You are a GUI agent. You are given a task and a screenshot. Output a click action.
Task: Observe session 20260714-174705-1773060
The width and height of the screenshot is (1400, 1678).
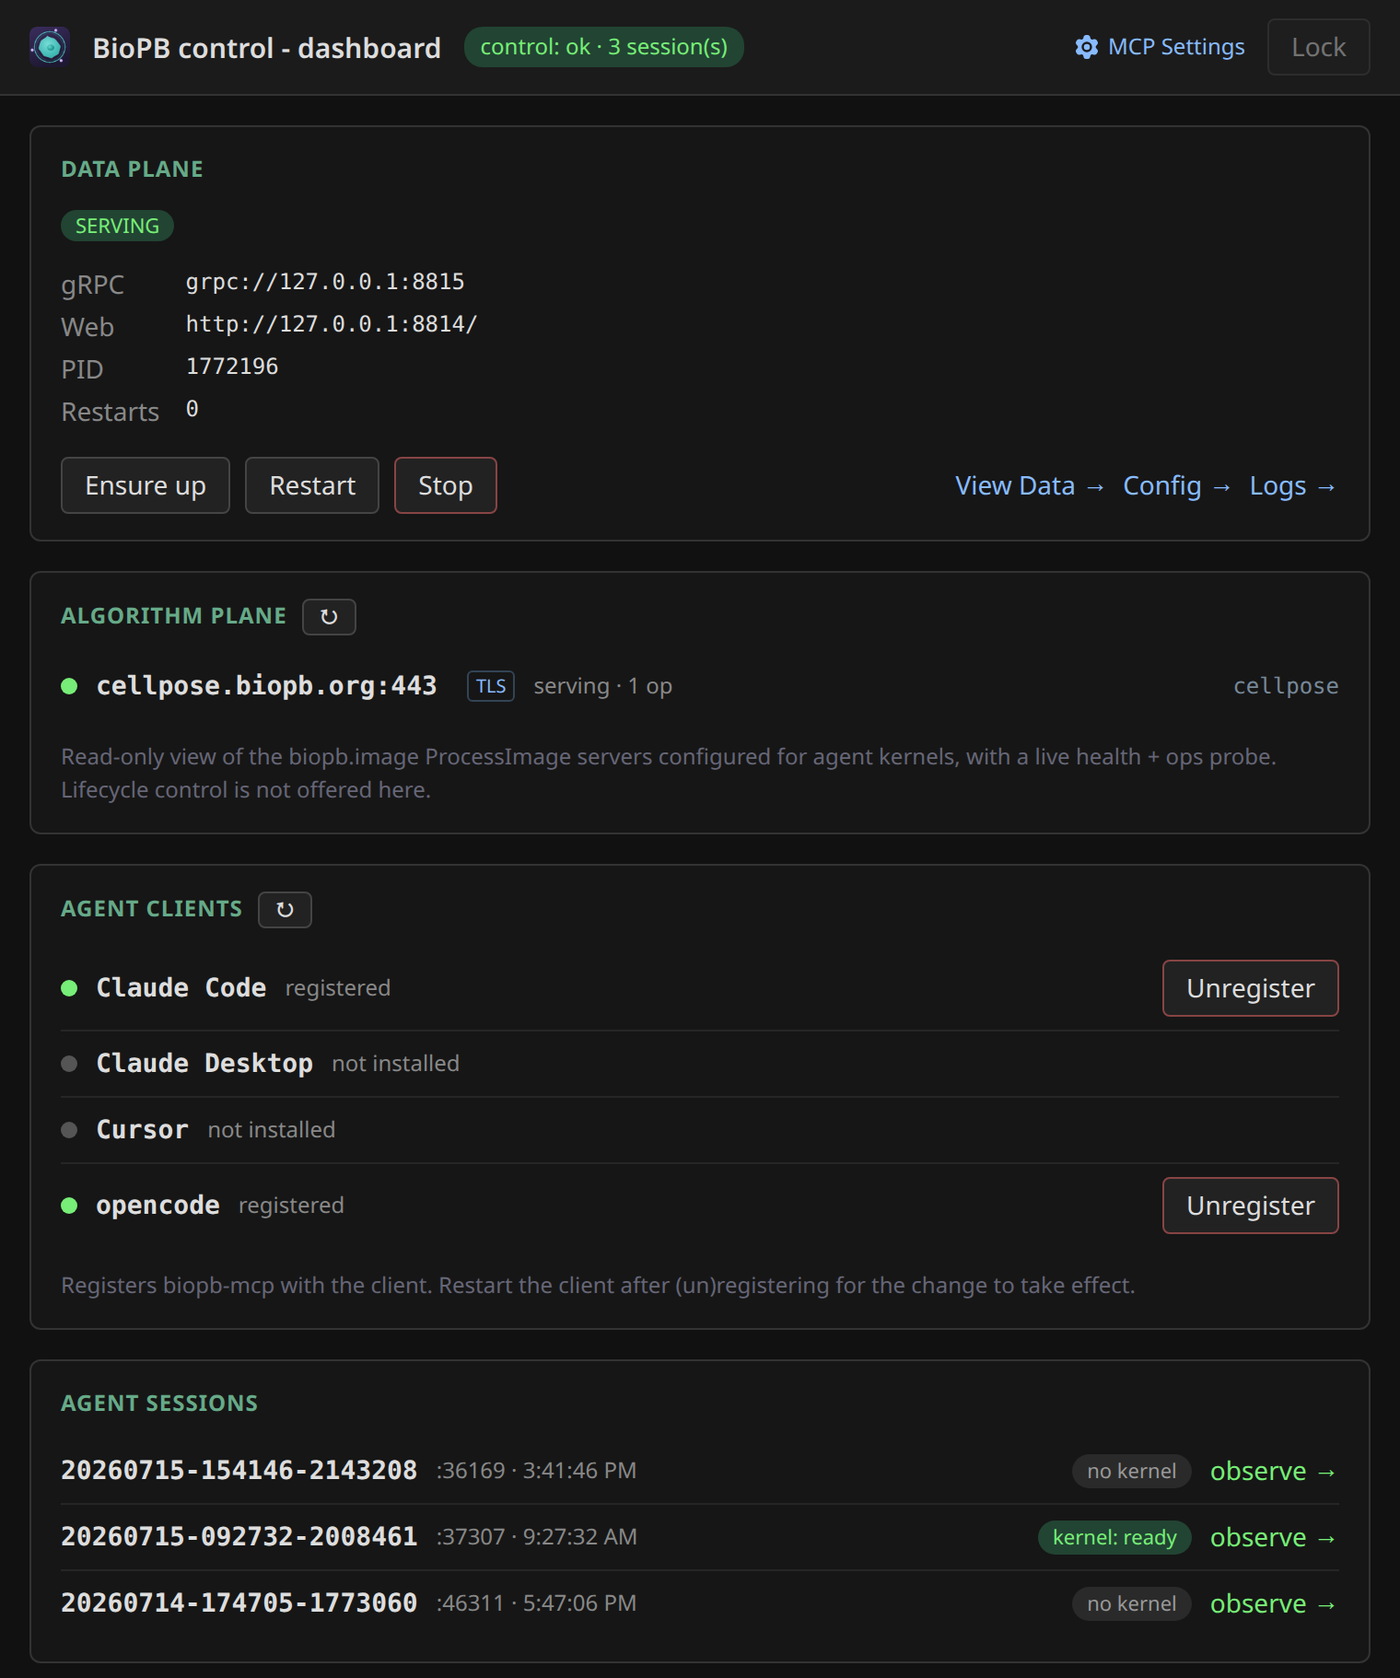[1273, 1604]
